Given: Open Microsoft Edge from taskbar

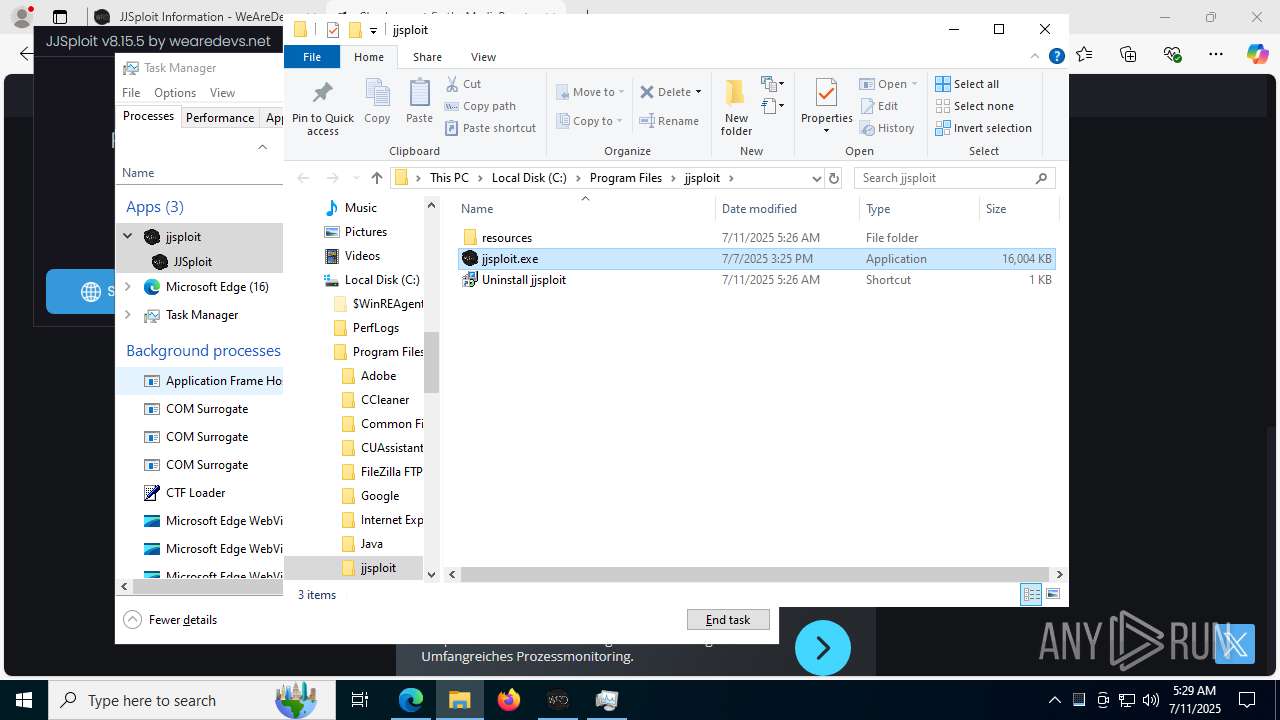Looking at the screenshot, I should tap(411, 700).
